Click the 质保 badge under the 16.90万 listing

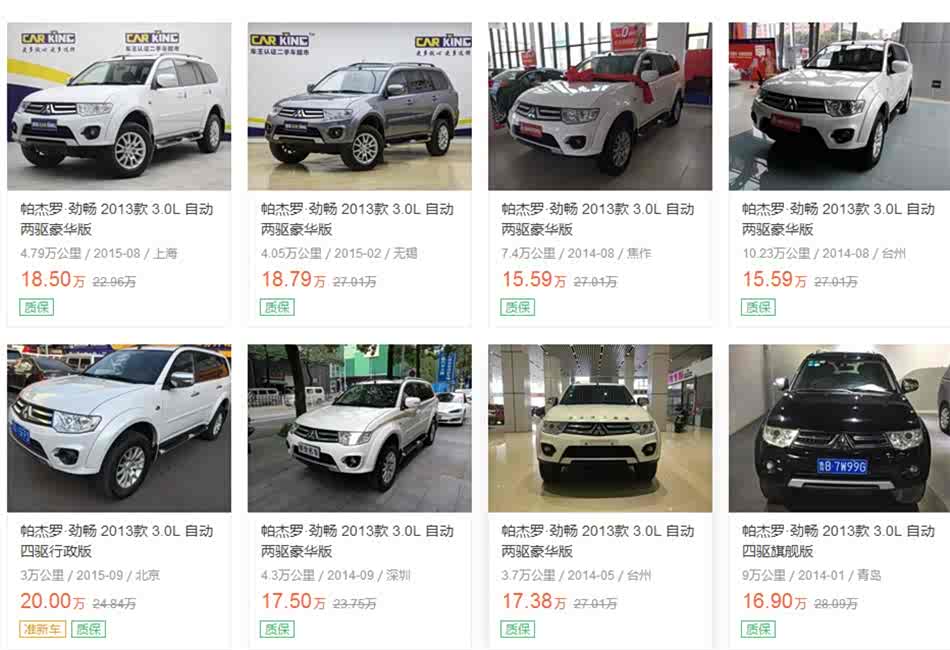click(x=758, y=629)
